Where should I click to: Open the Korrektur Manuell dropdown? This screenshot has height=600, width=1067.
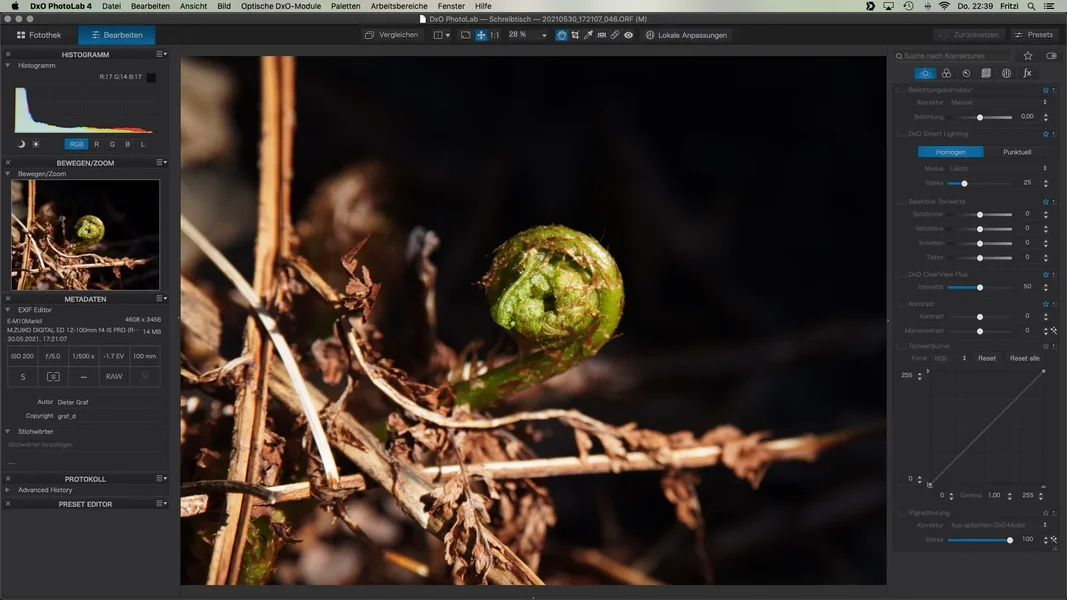(x=999, y=102)
